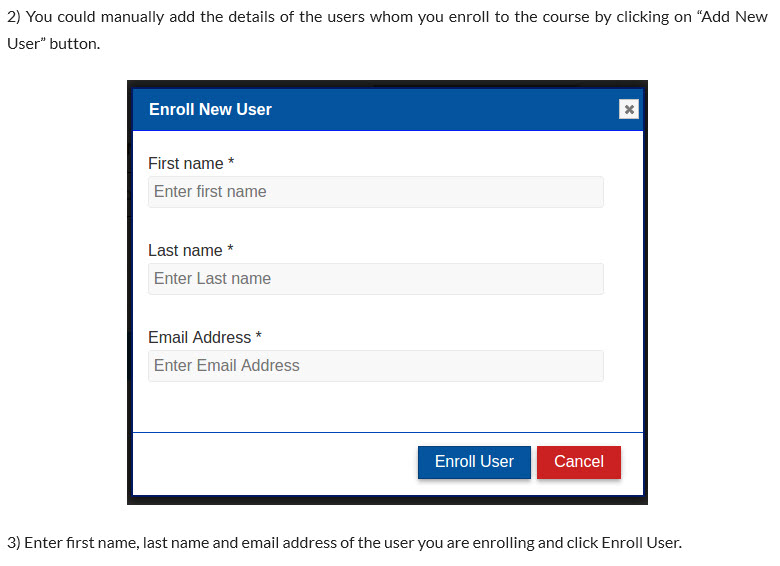This screenshot has height=566, width=780.
Task: Click the Enroll New User title text
Action: (210, 109)
